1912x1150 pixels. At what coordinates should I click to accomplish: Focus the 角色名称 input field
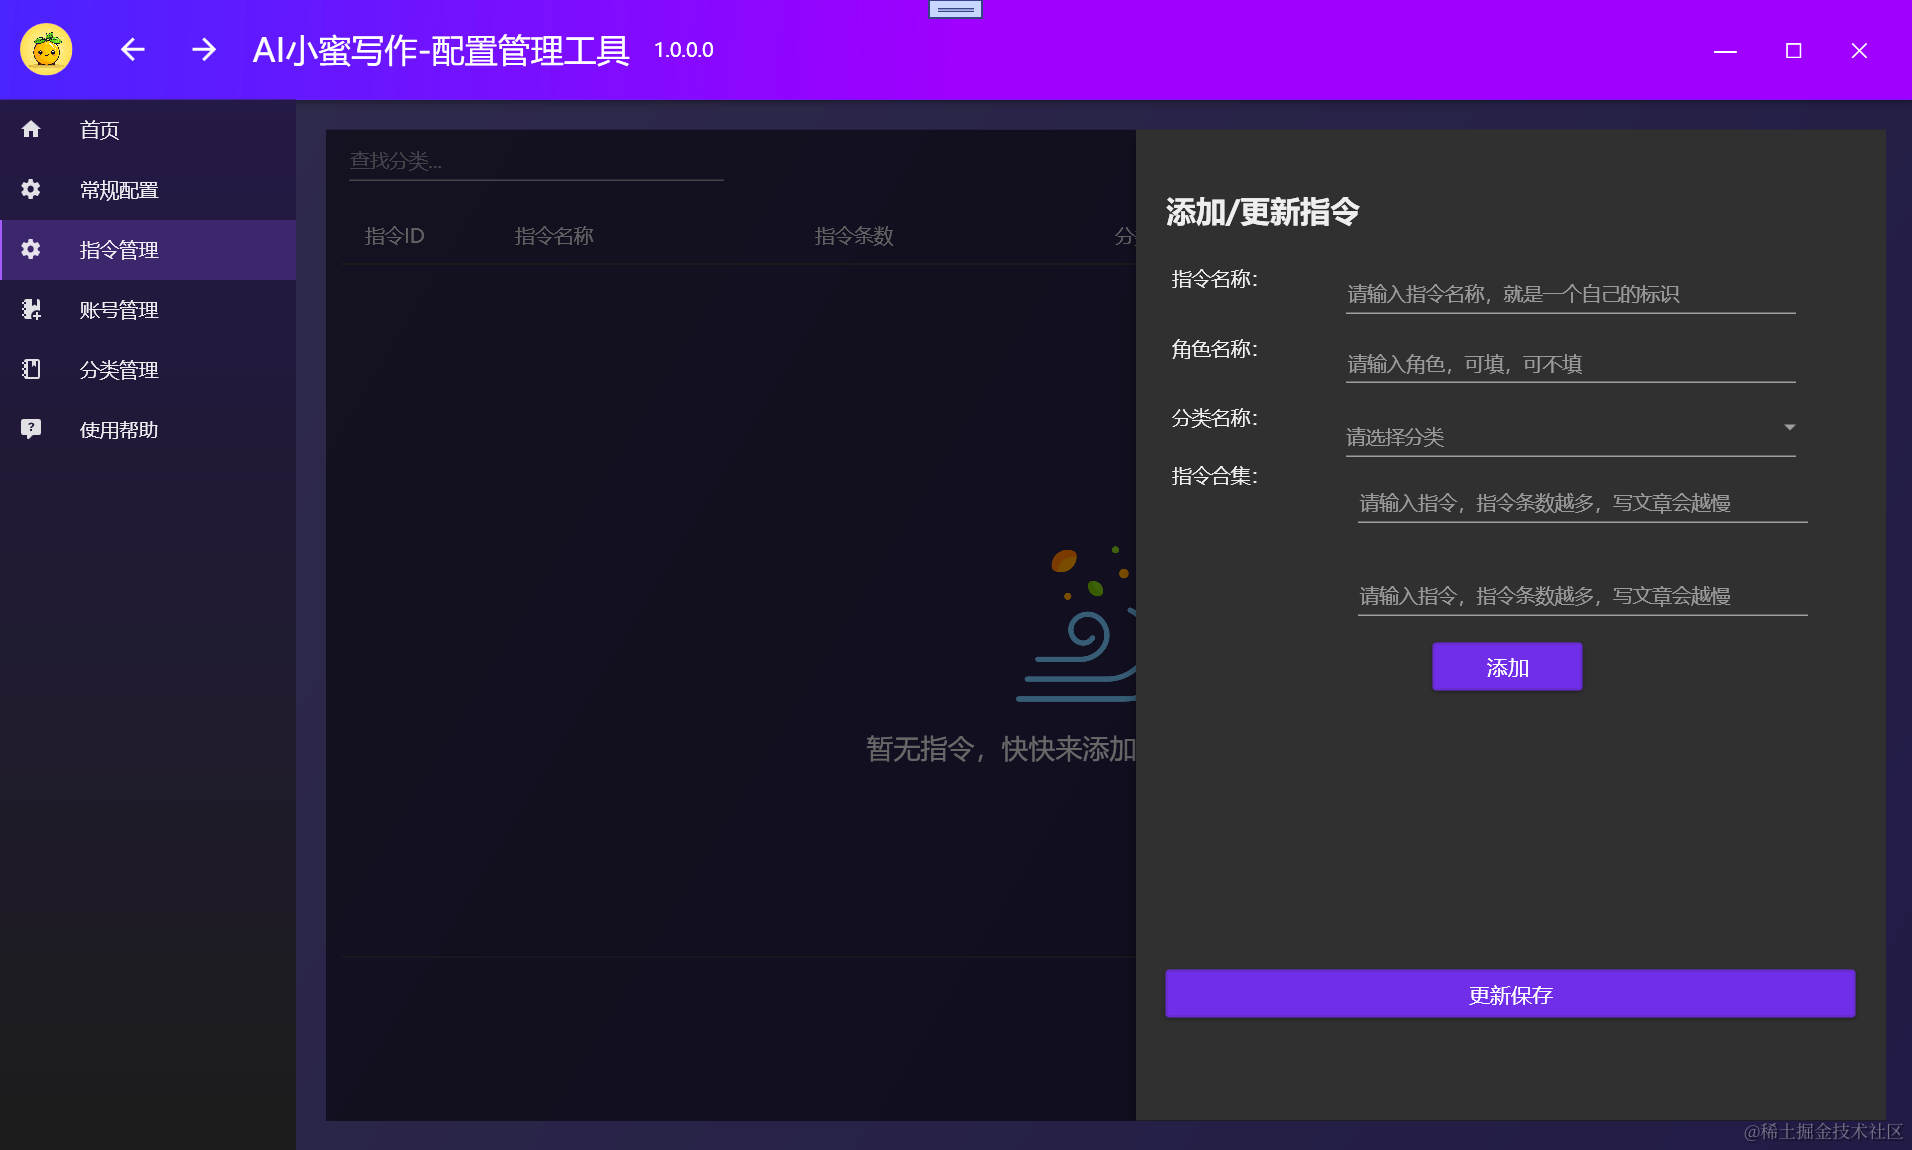point(1570,364)
